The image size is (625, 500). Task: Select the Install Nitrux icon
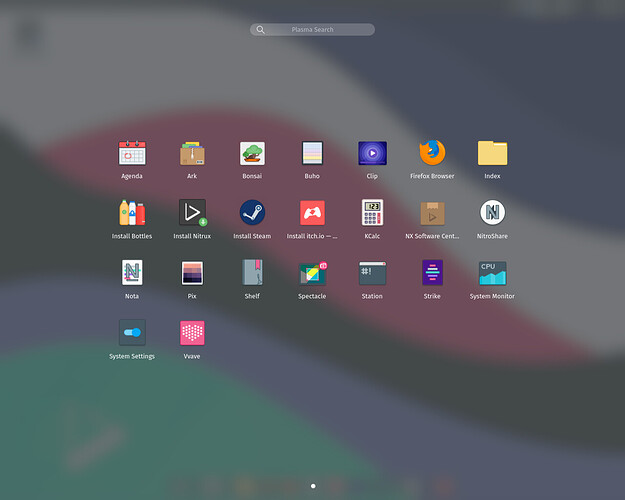pos(193,213)
